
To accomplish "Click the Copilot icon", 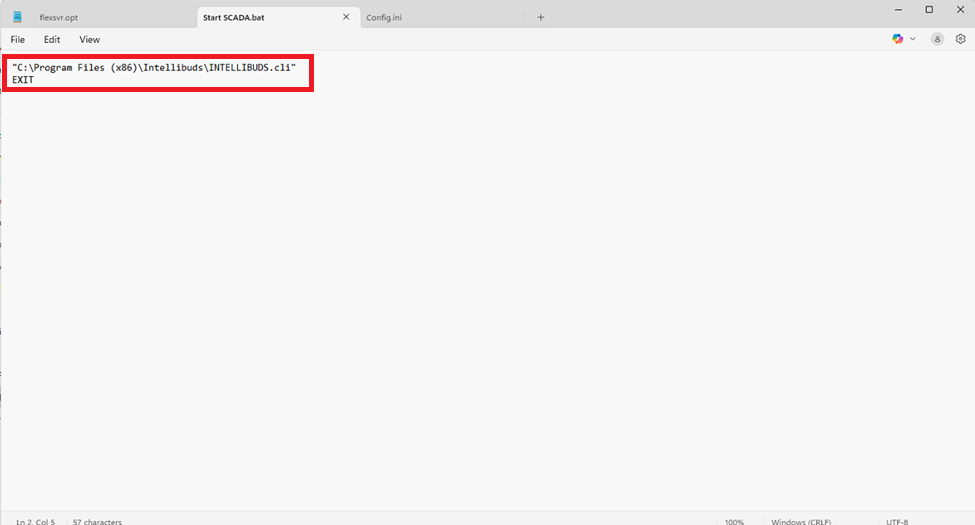I will click(x=897, y=39).
